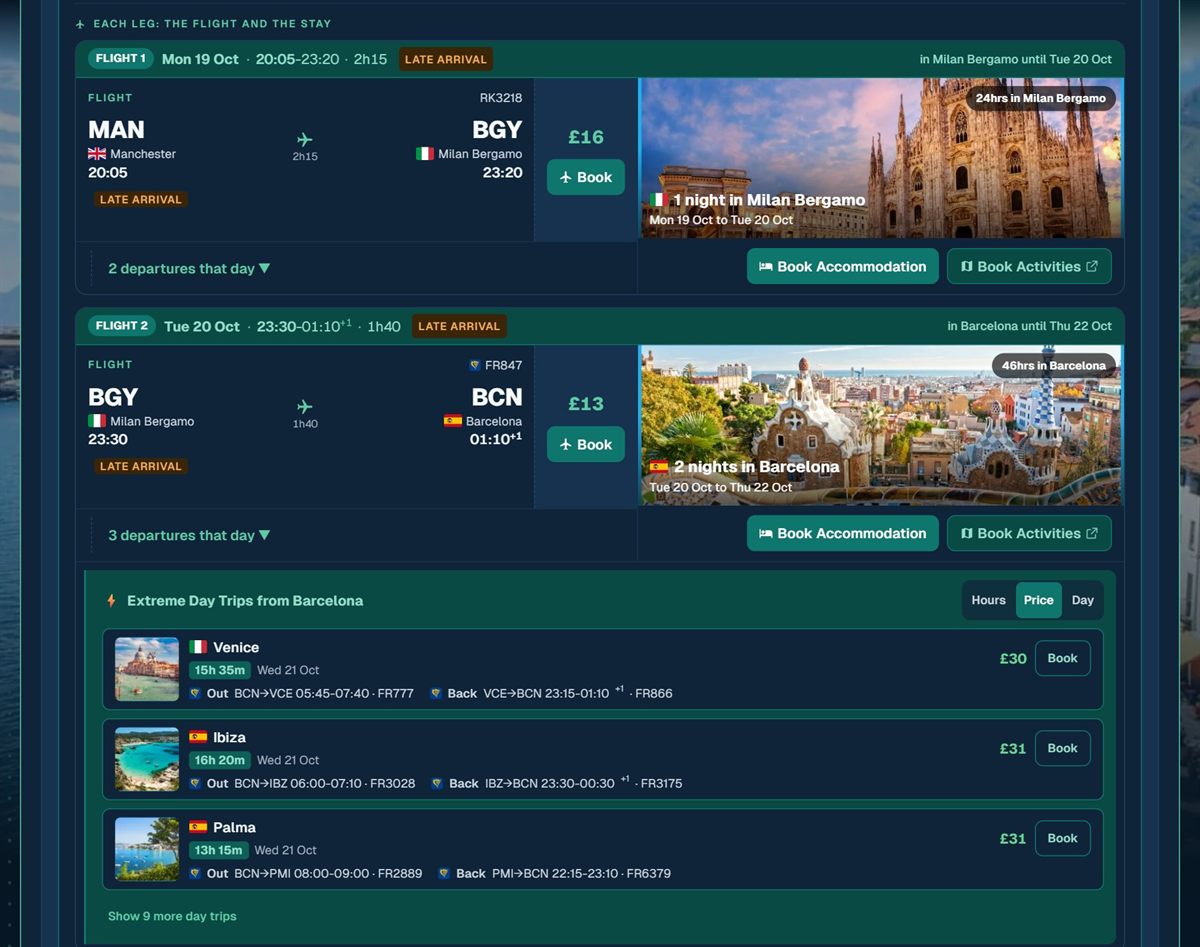Click the 1 night in Milan Bergamo caption
1200x947 pixels.
click(x=769, y=200)
